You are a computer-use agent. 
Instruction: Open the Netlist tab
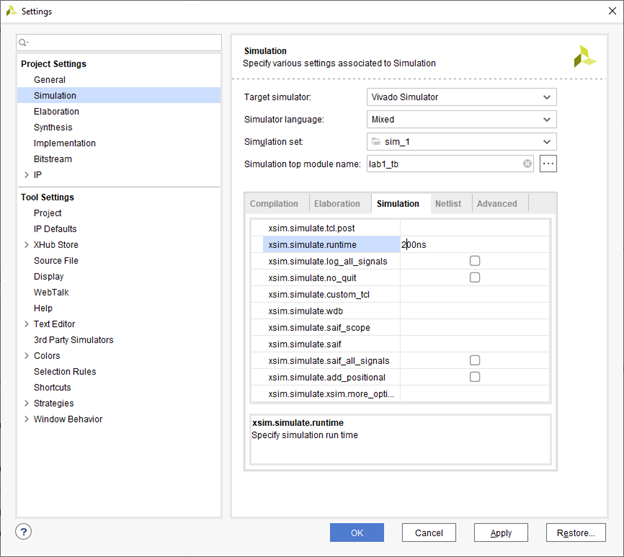coord(448,204)
